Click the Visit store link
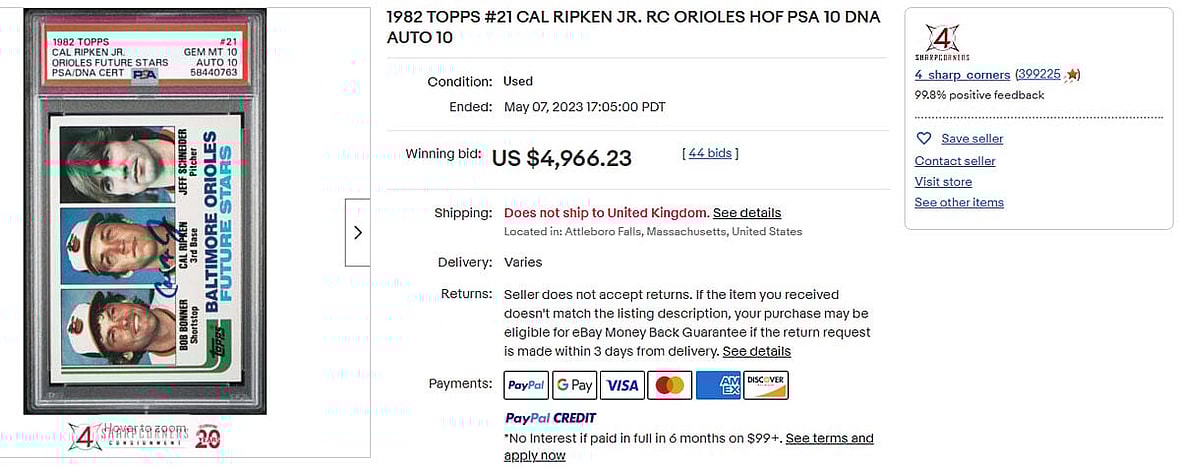1180x467 pixels. [x=943, y=182]
